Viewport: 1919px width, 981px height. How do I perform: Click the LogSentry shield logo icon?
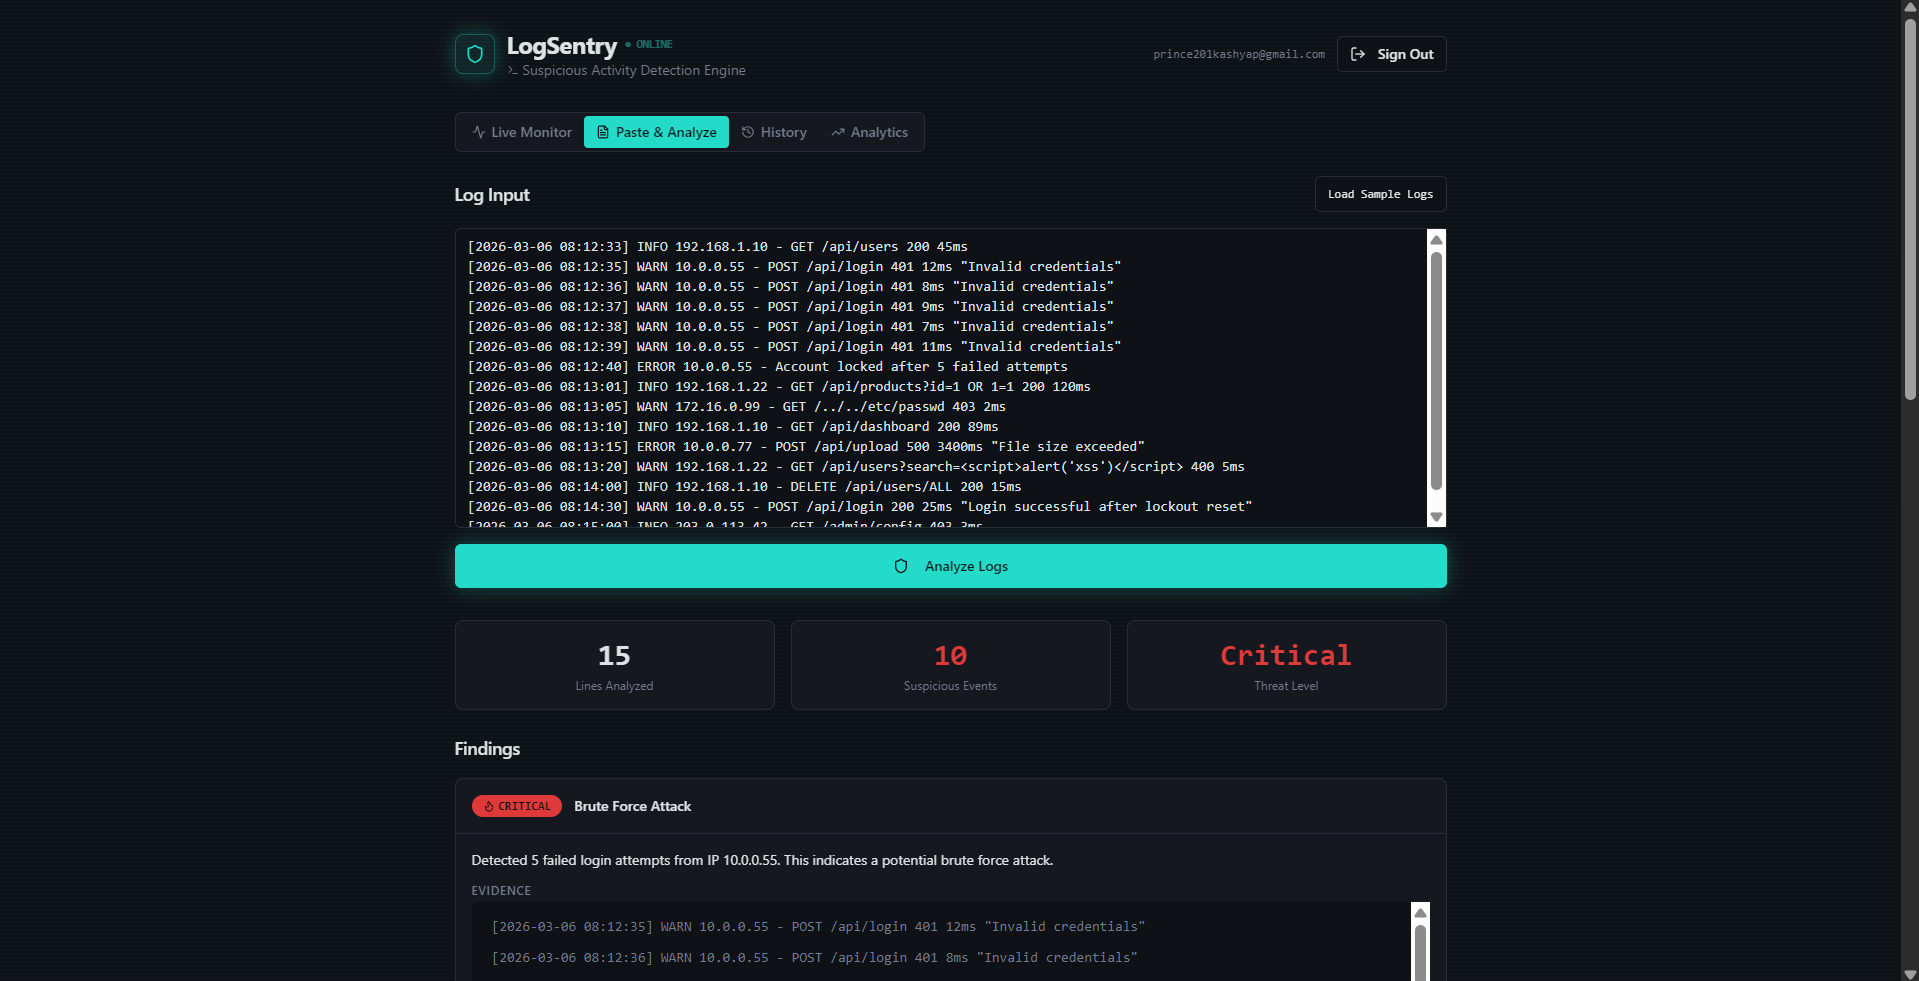(x=475, y=54)
